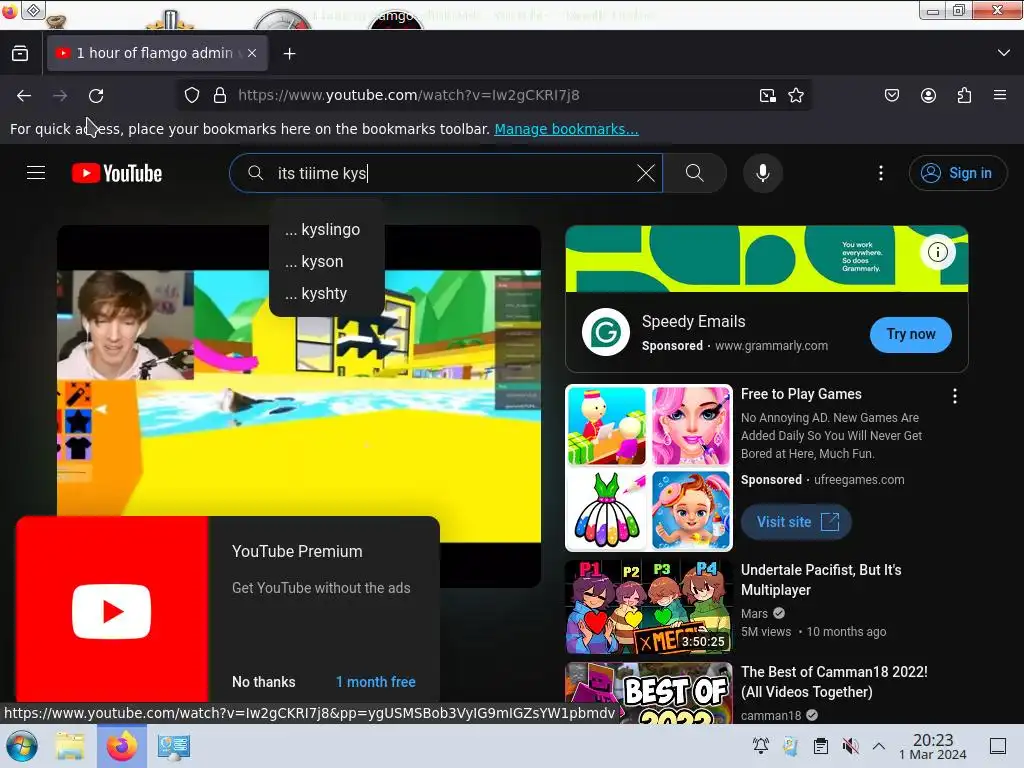
Task: Open the clipboard tray icon
Action: coord(820,746)
